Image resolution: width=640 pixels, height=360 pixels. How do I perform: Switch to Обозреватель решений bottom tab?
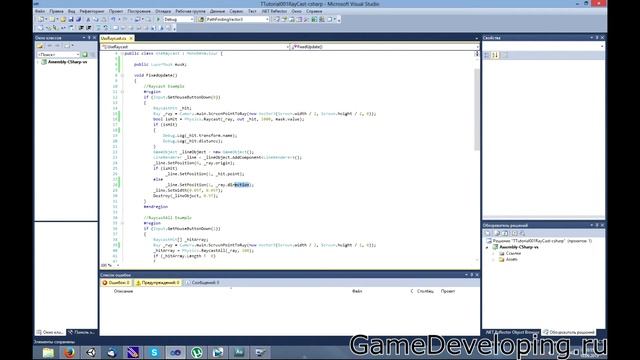(x=569, y=332)
